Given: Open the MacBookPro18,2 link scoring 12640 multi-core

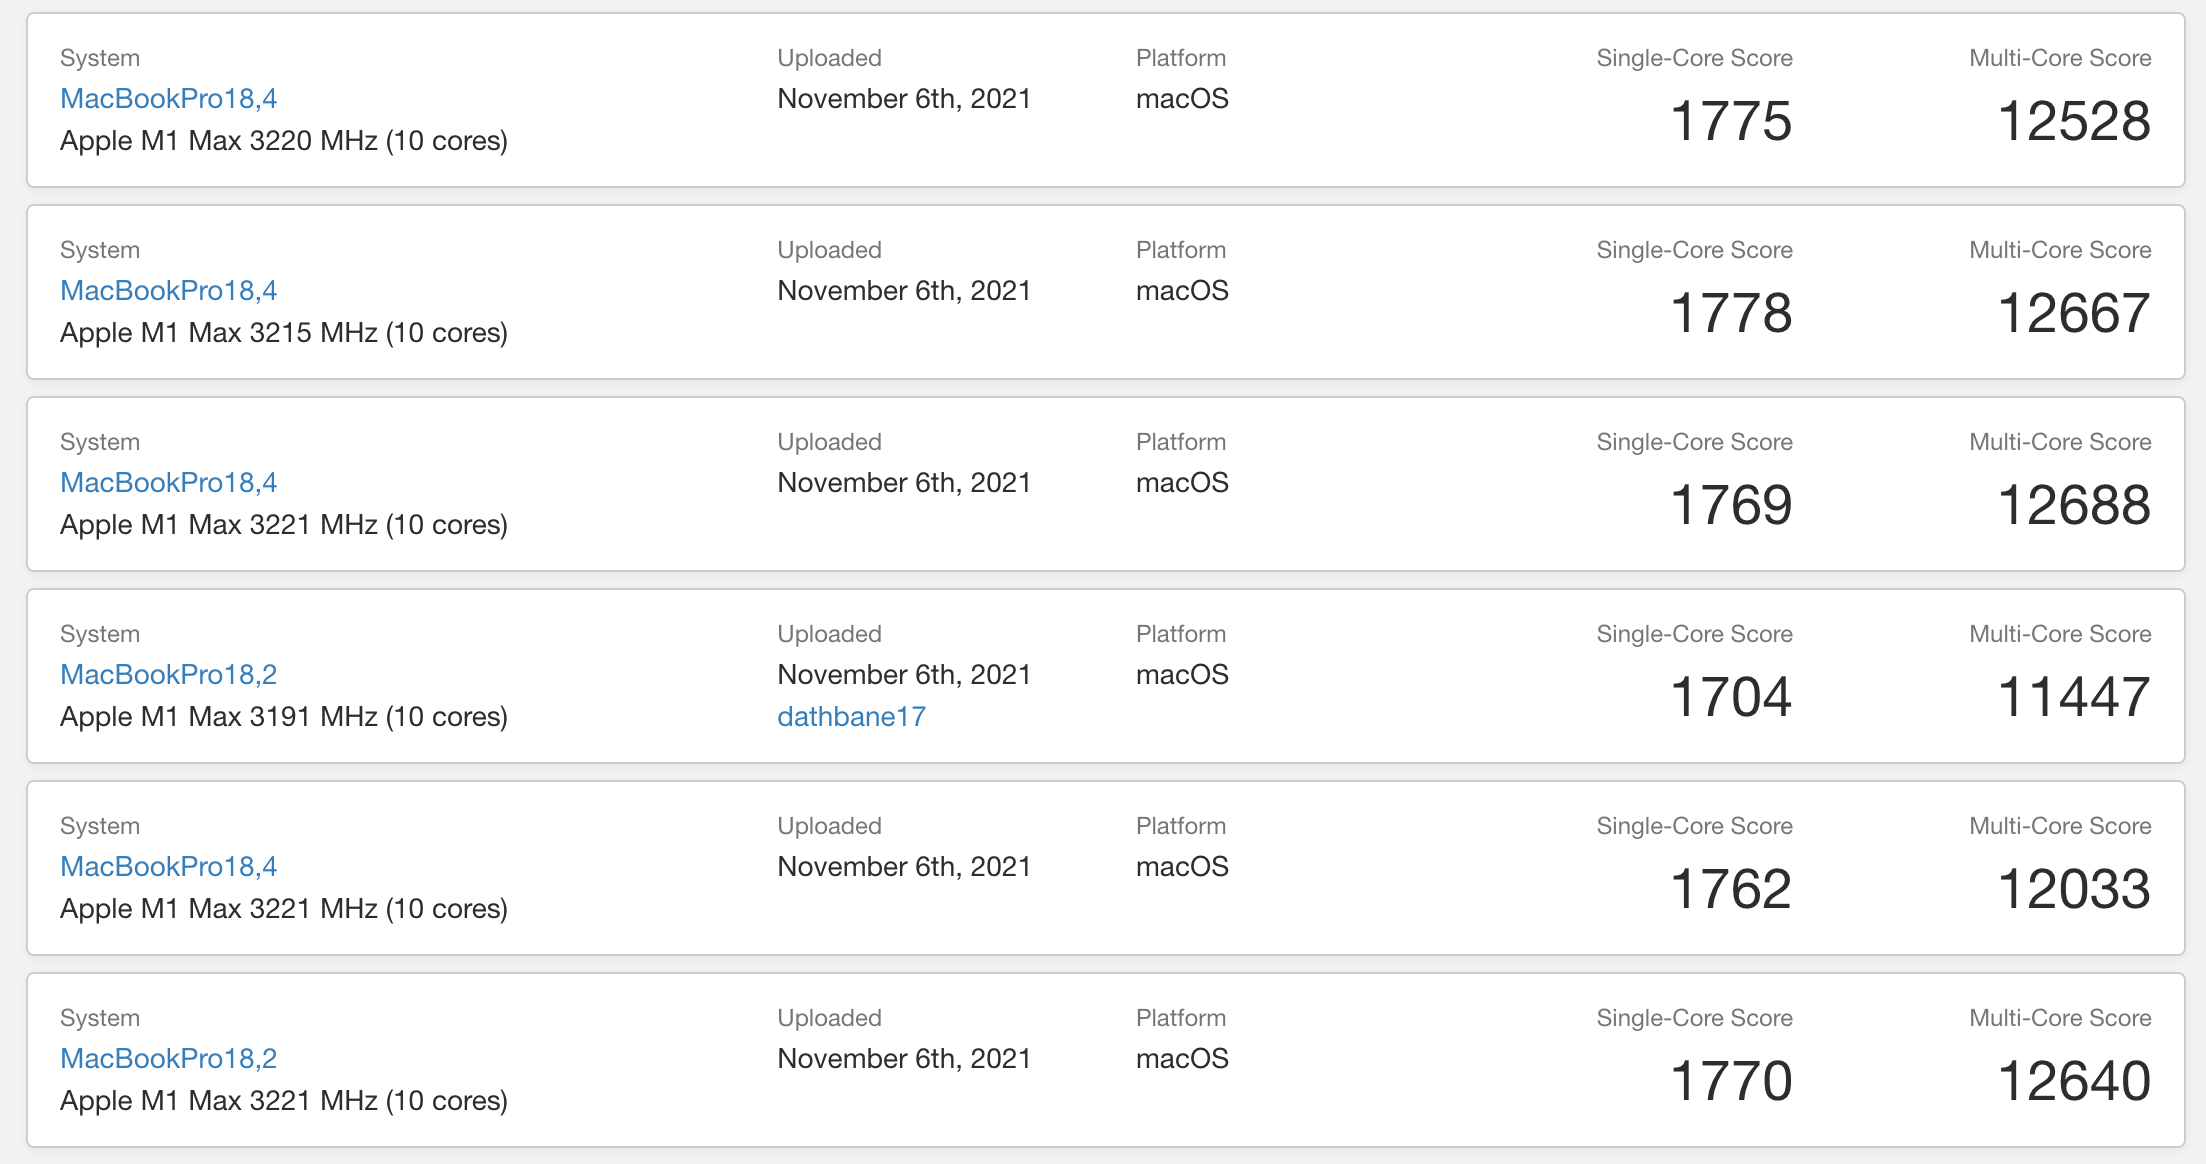Looking at the screenshot, I should [168, 1059].
